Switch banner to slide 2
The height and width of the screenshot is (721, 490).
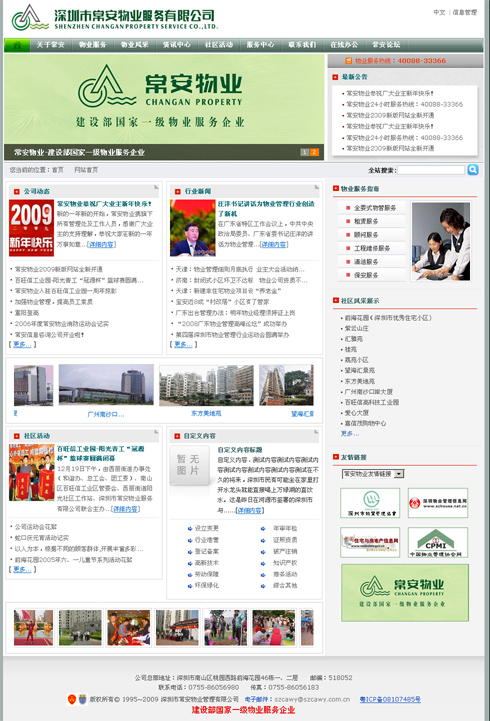click(314, 152)
